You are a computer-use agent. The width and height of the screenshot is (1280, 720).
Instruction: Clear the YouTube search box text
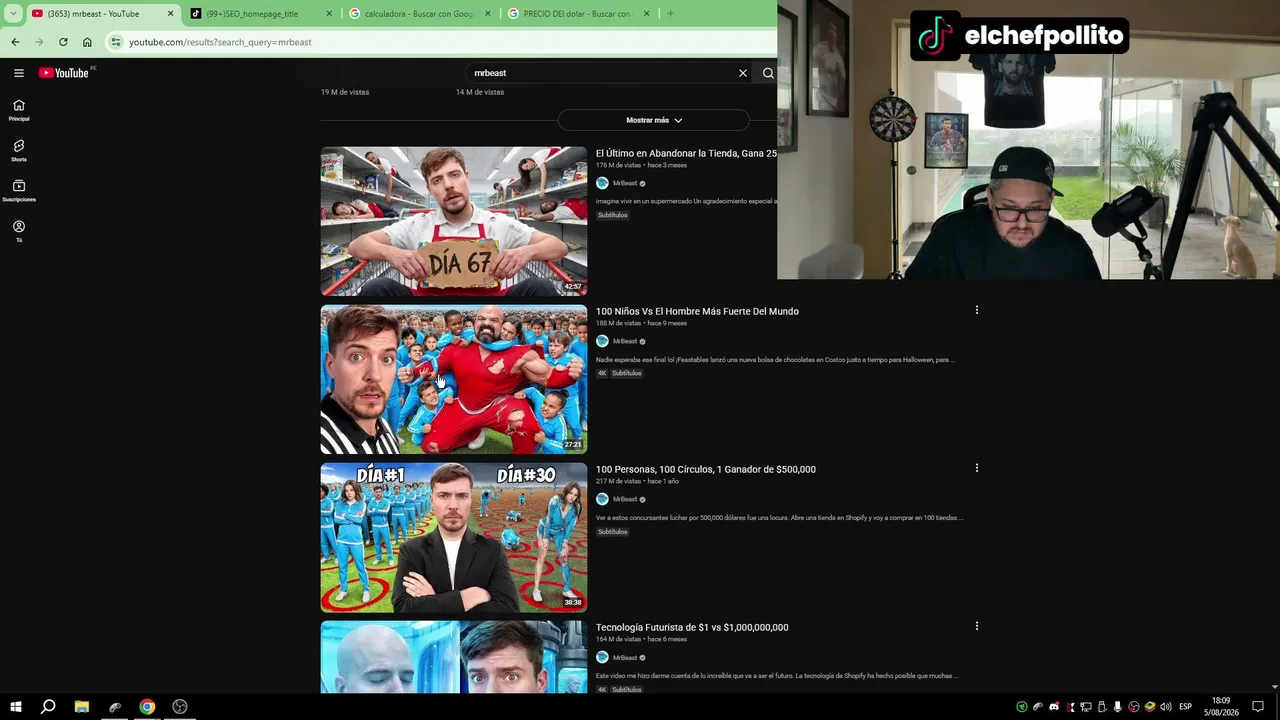[x=743, y=73]
